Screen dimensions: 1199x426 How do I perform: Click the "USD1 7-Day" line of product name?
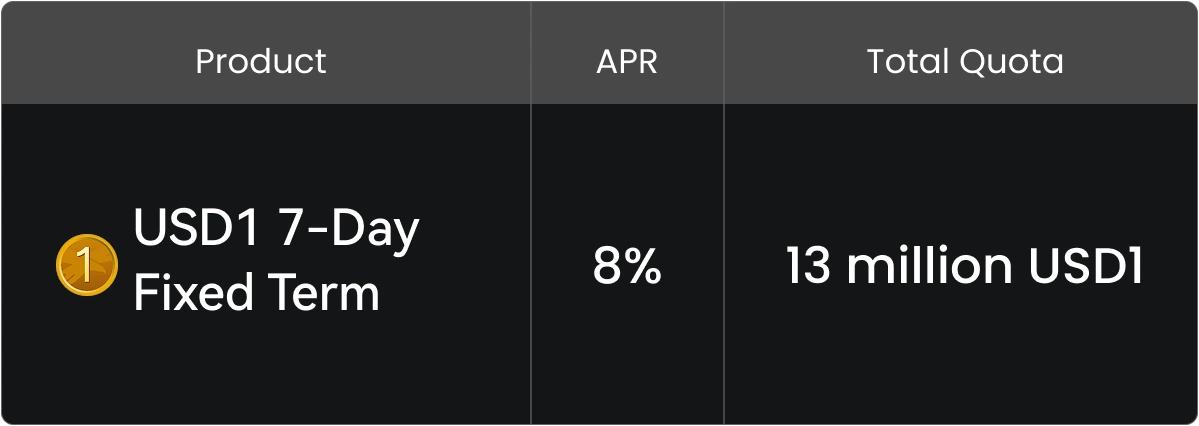(275, 231)
